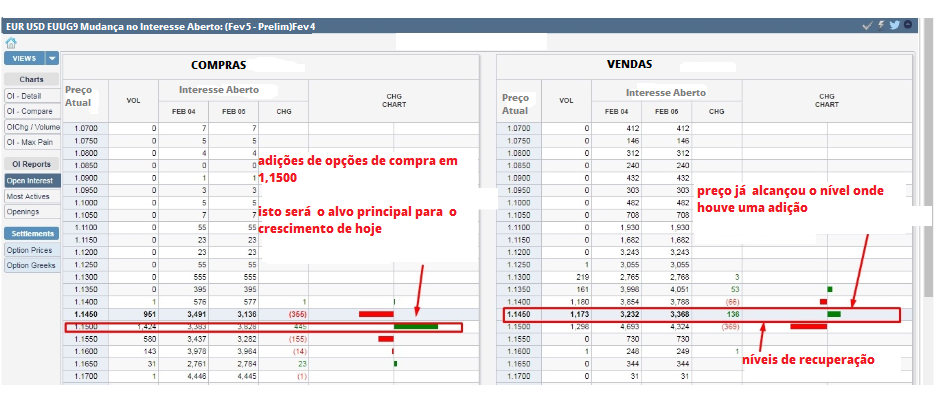Open the Most Actives report
This screenshot has width=943, height=395.
[x=32, y=196]
